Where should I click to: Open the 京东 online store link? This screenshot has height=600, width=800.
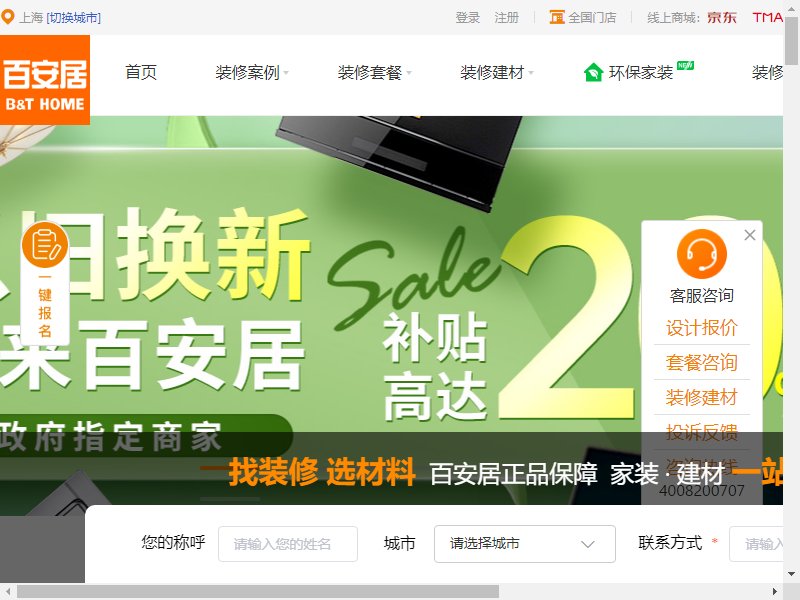click(721, 17)
